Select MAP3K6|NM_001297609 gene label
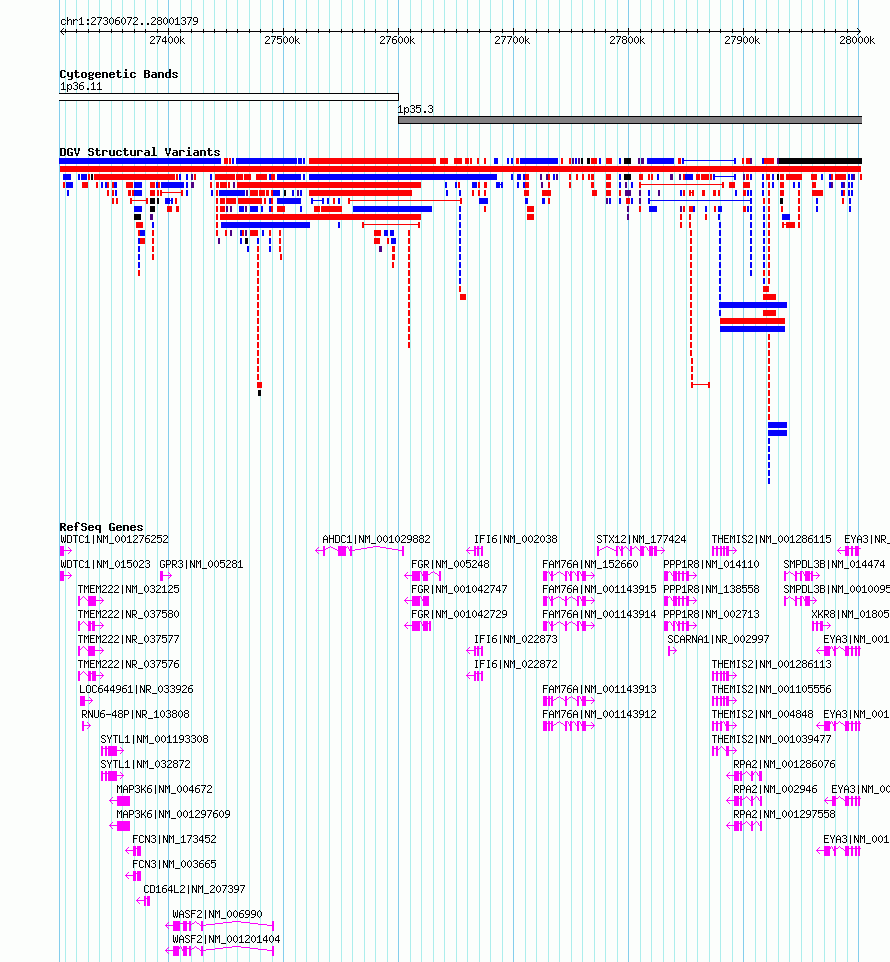 (174, 814)
